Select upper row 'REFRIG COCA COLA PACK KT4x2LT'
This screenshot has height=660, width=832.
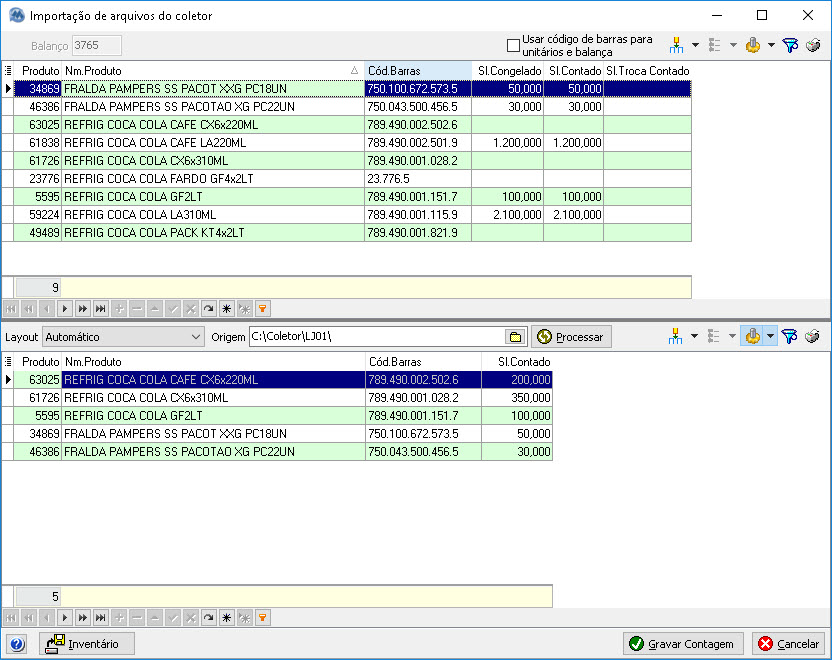(352, 233)
